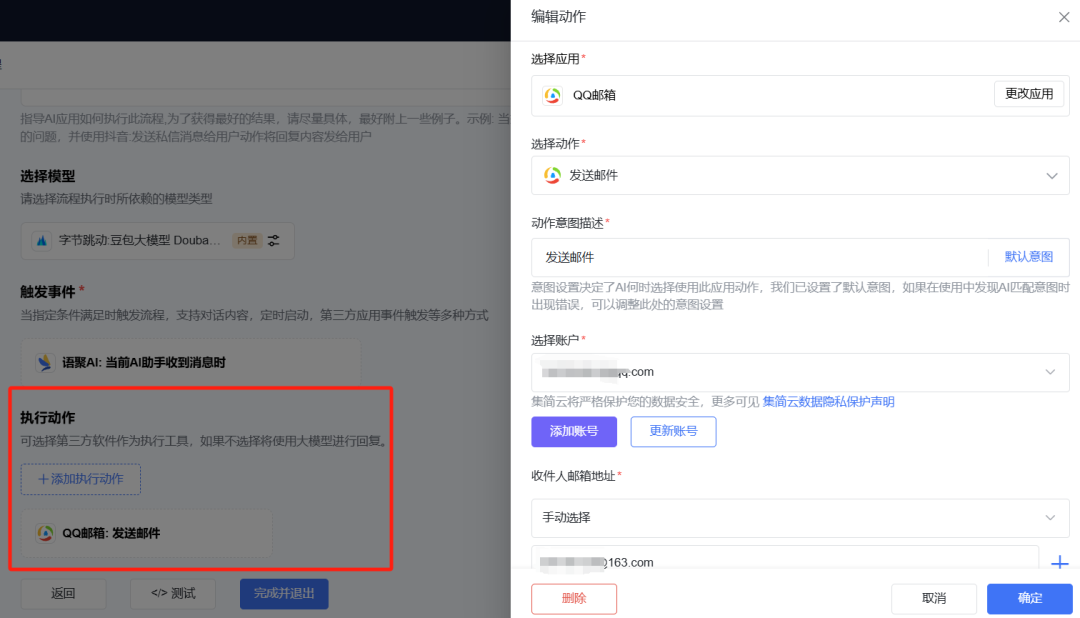Image resolution: width=1080 pixels, height=618 pixels.
Task: Open the 手动选择 recipient dropdown
Action: tap(800, 517)
